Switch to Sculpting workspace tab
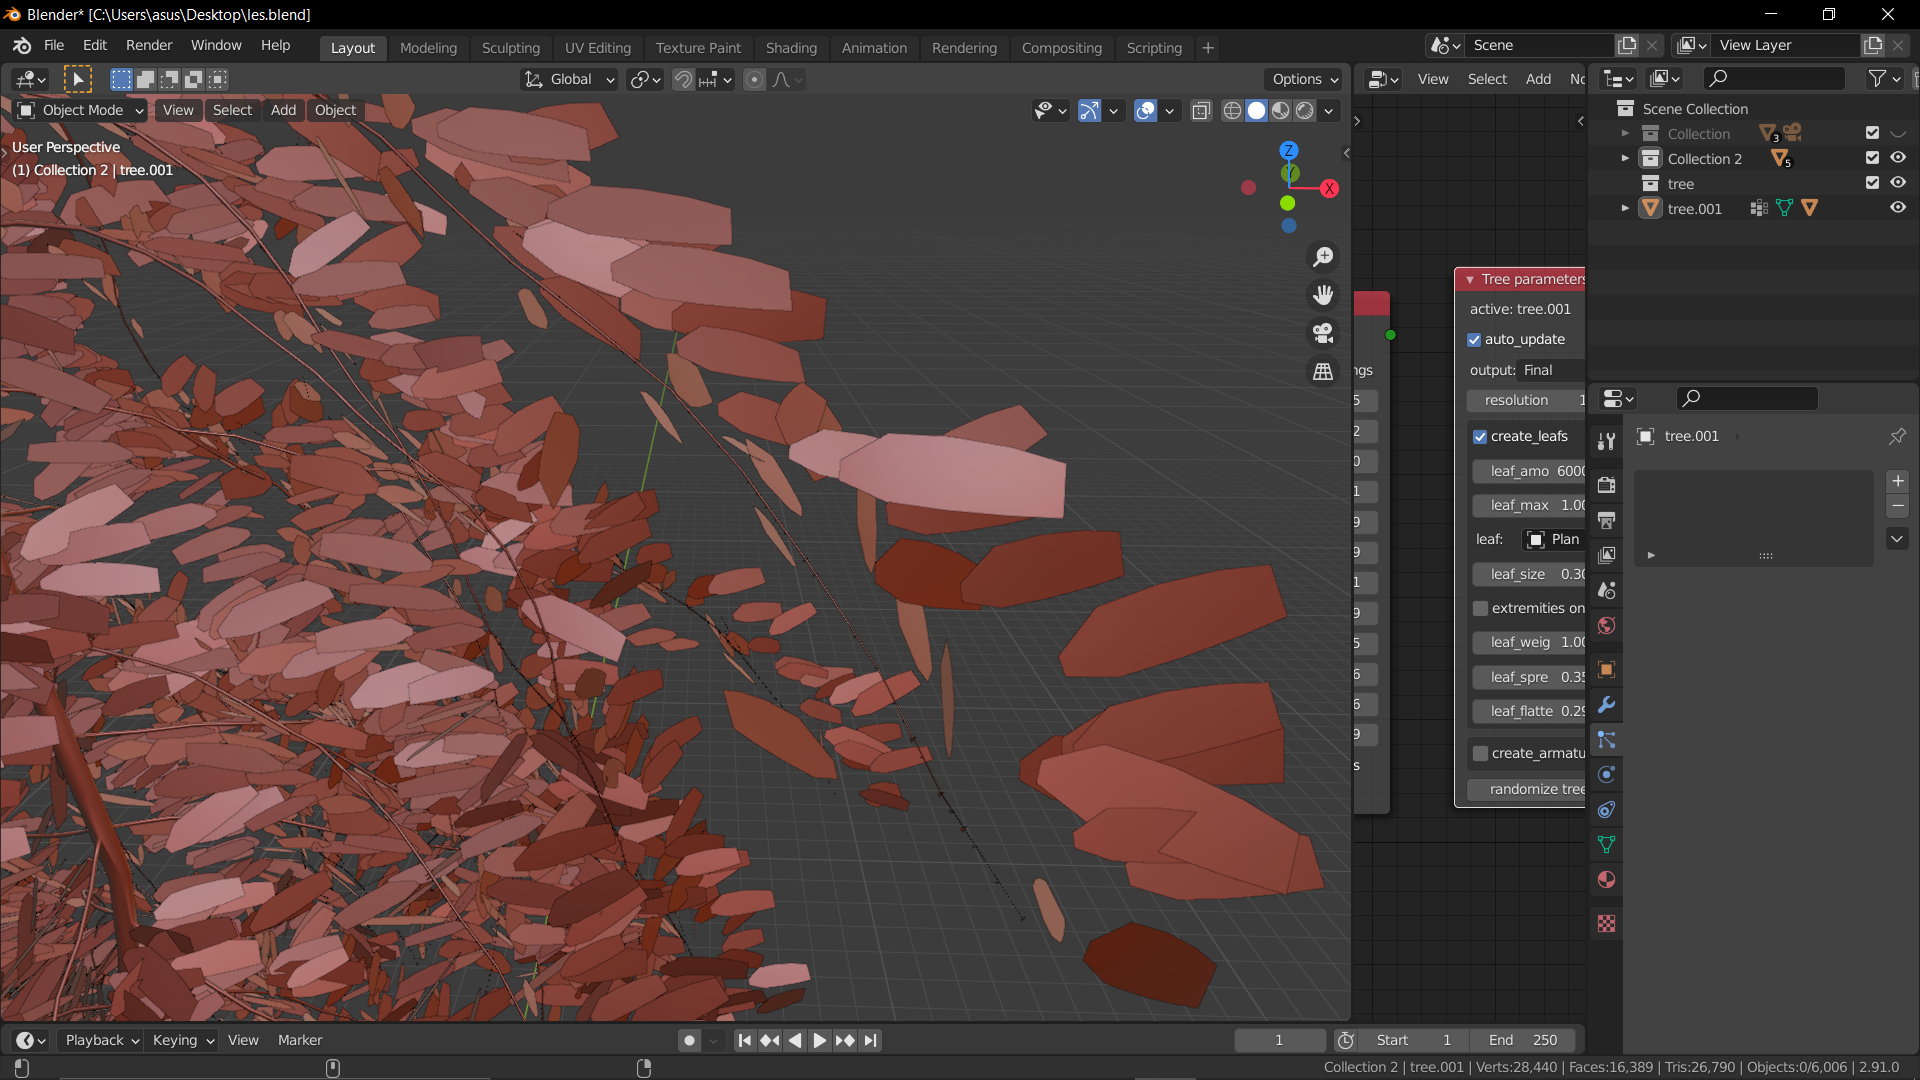 510,48
